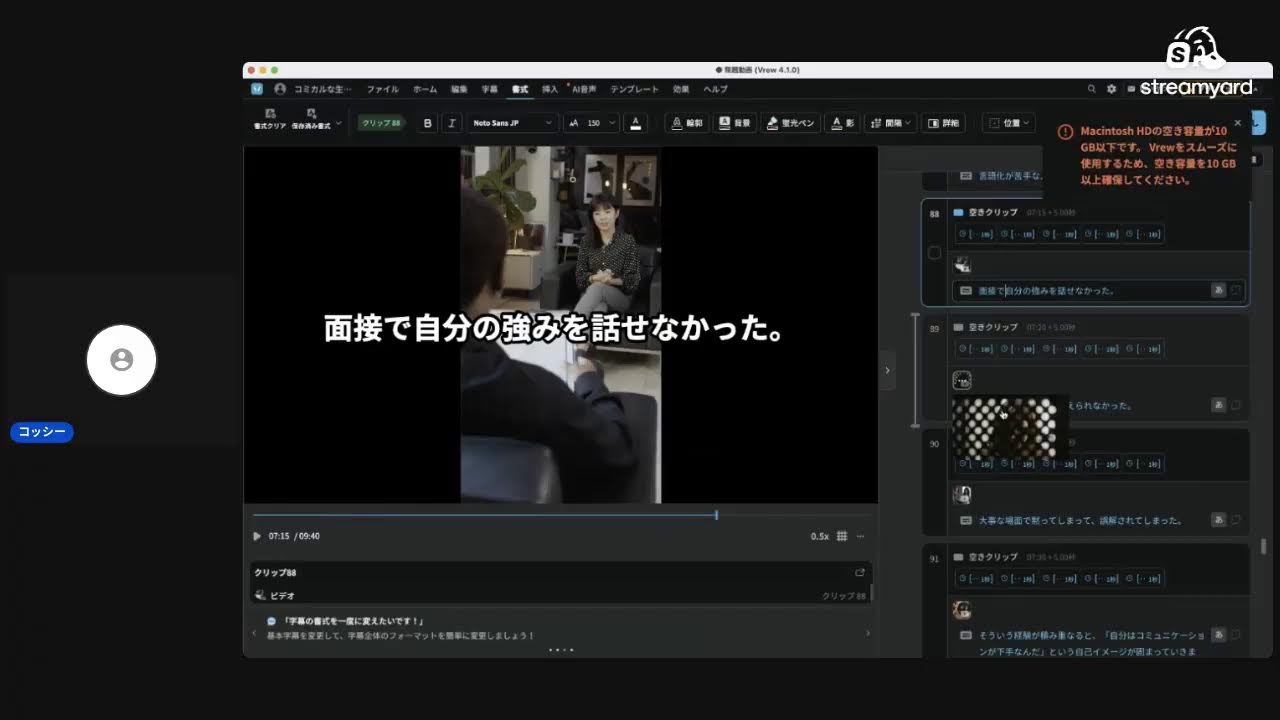Image resolution: width=1280 pixels, height=720 pixels.
Task: Click the grid view icon beside 0.5x
Action: [842, 536]
